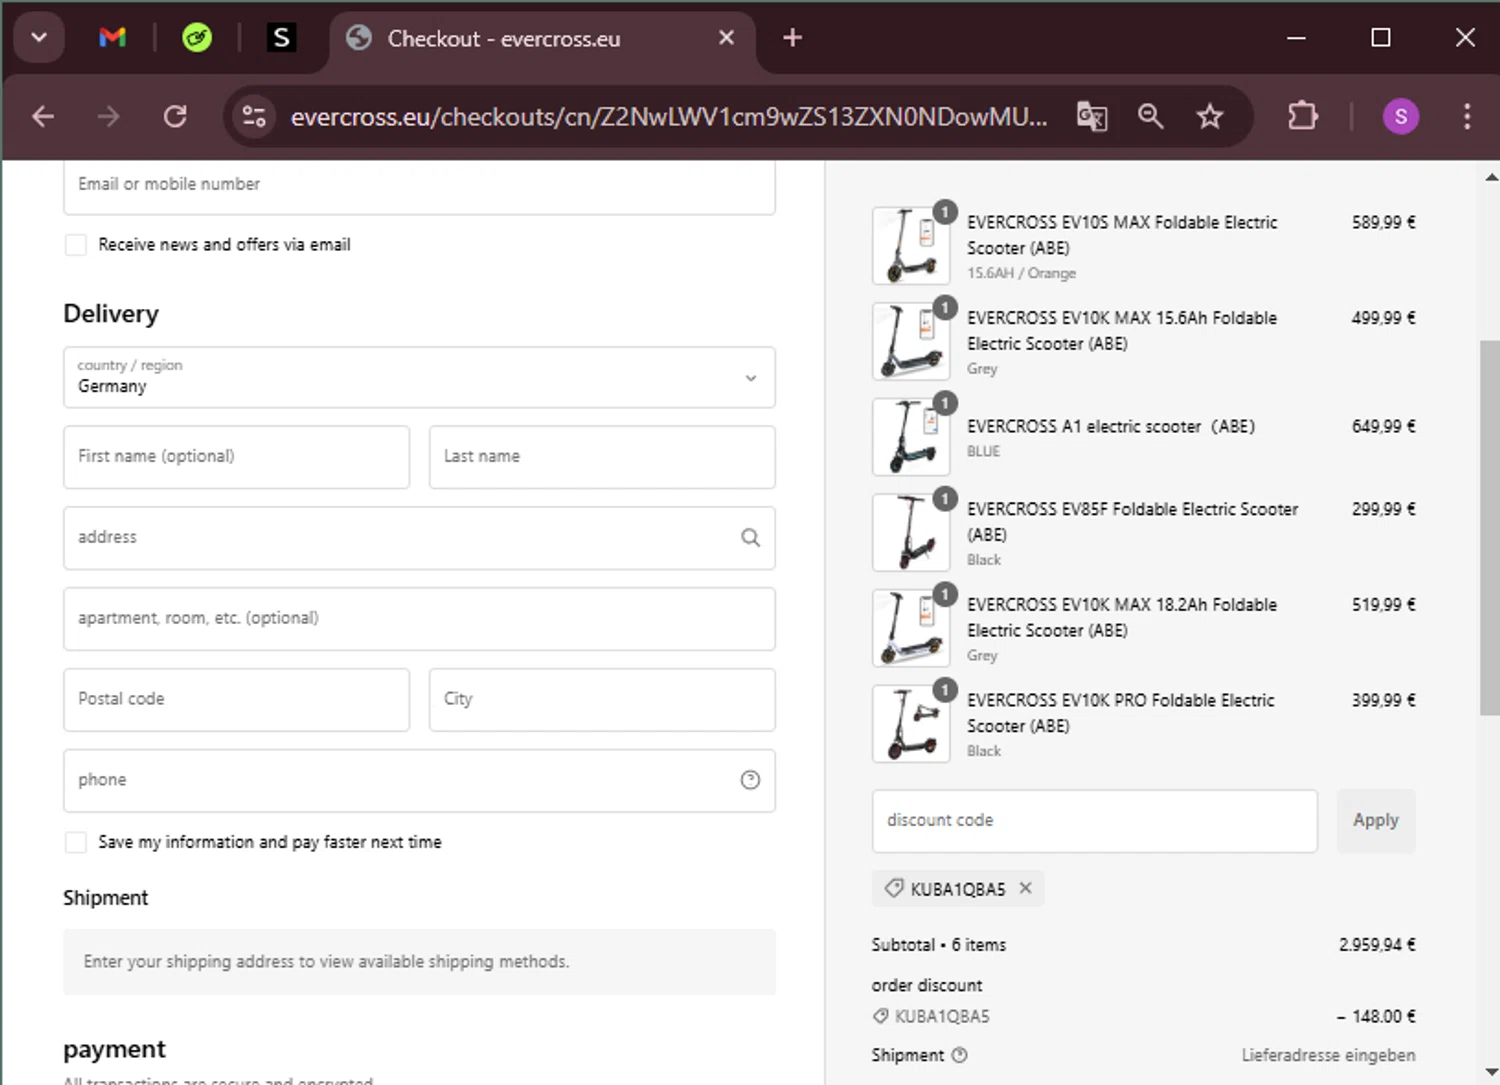This screenshot has height=1085, width=1500.
Task: Select the Checkout - evercross.eu tab
Action: (540, 39)
